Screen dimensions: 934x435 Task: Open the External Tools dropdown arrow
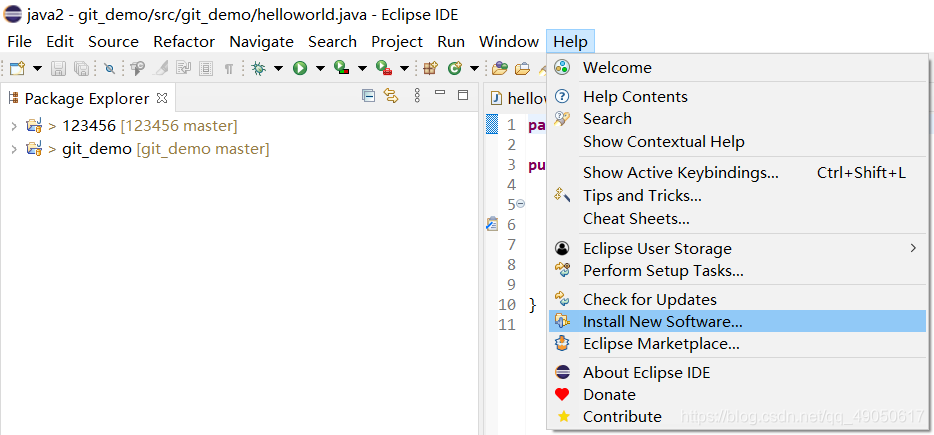pyautogui.click(x=404, y=69)
